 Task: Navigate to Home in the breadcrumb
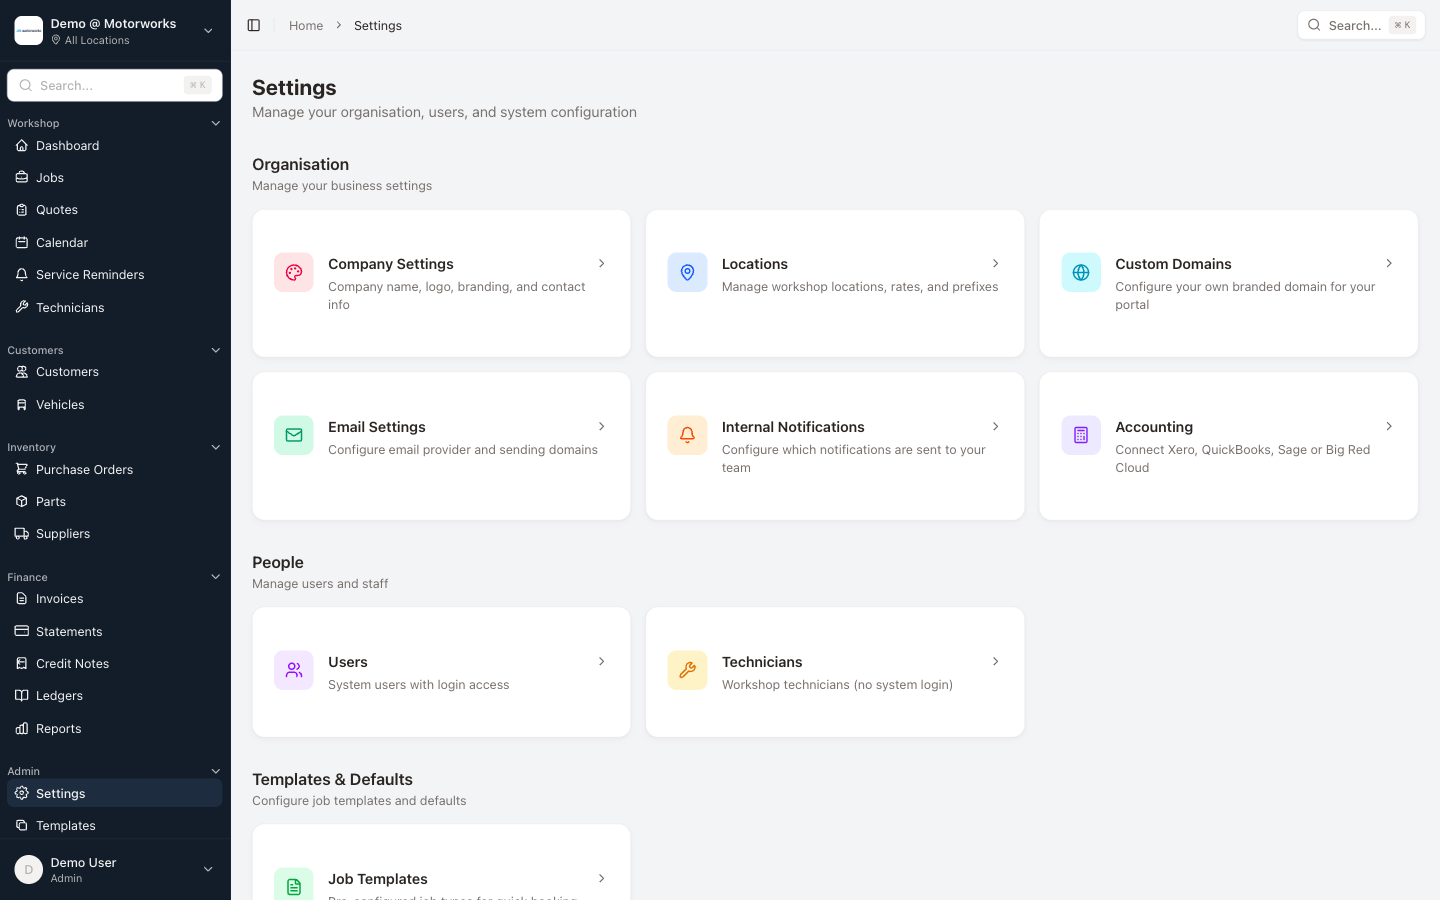306,25
